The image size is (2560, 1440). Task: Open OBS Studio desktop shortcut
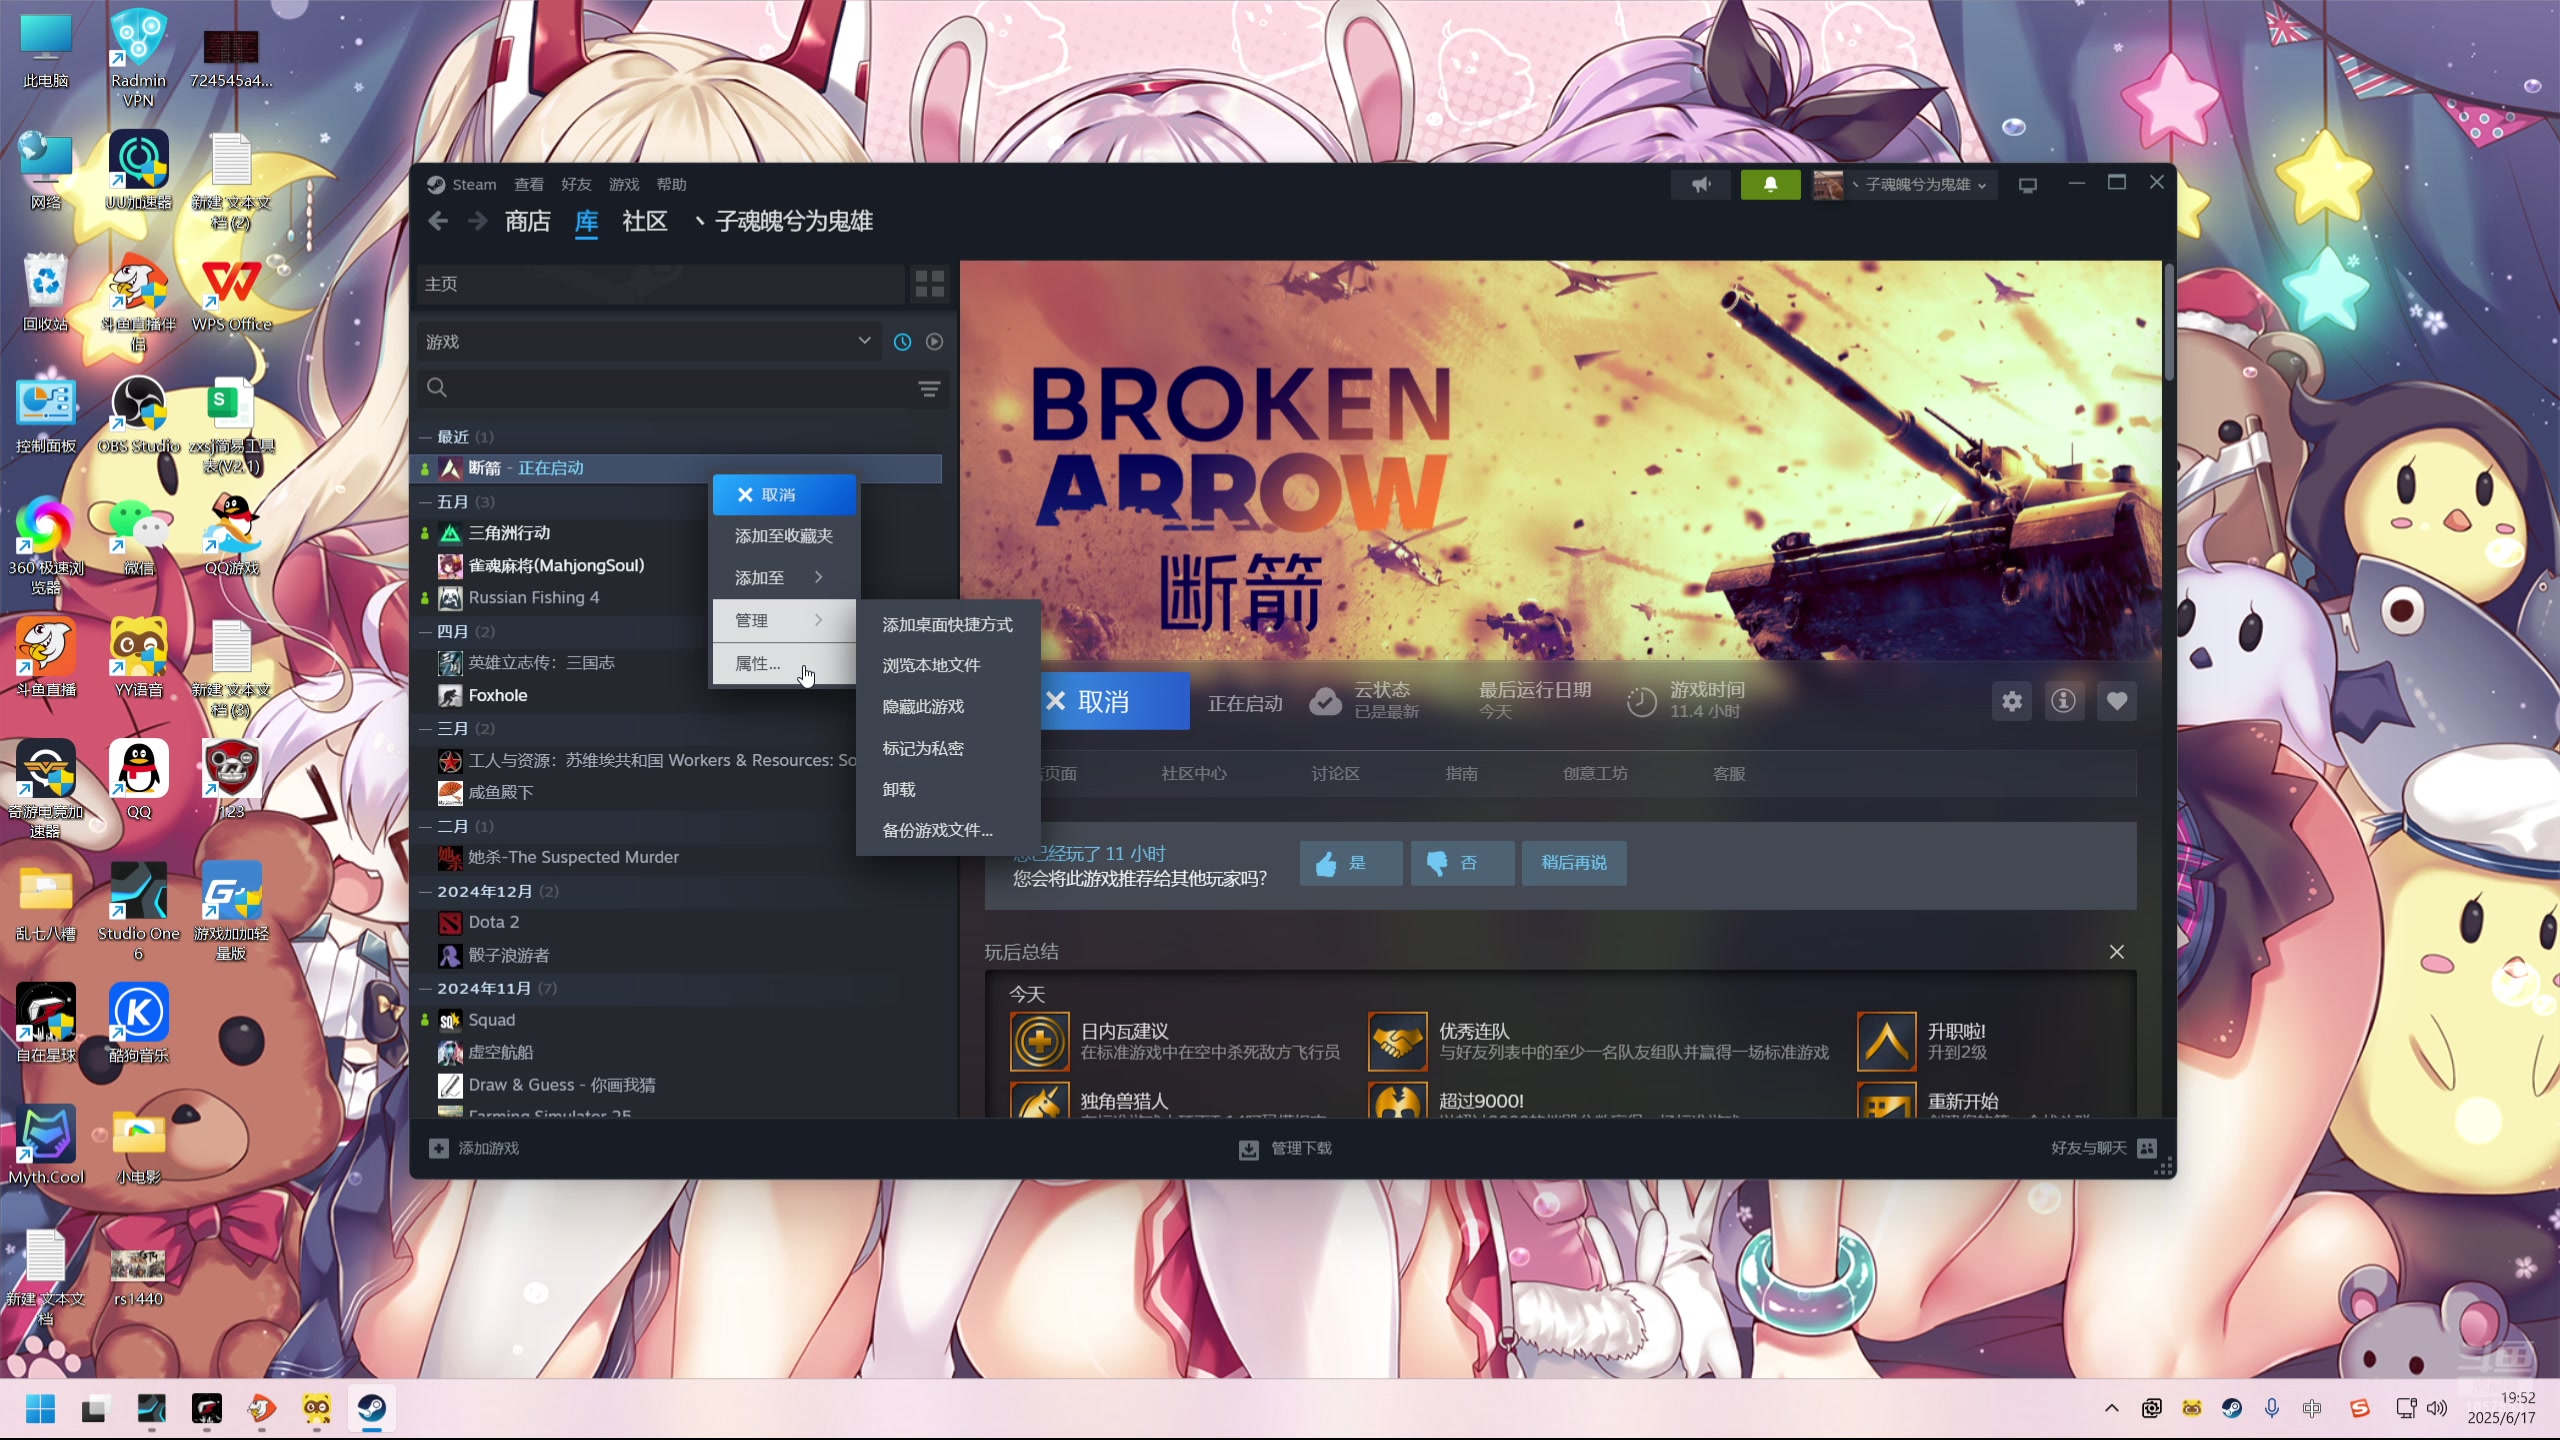(x=139, y=416)
